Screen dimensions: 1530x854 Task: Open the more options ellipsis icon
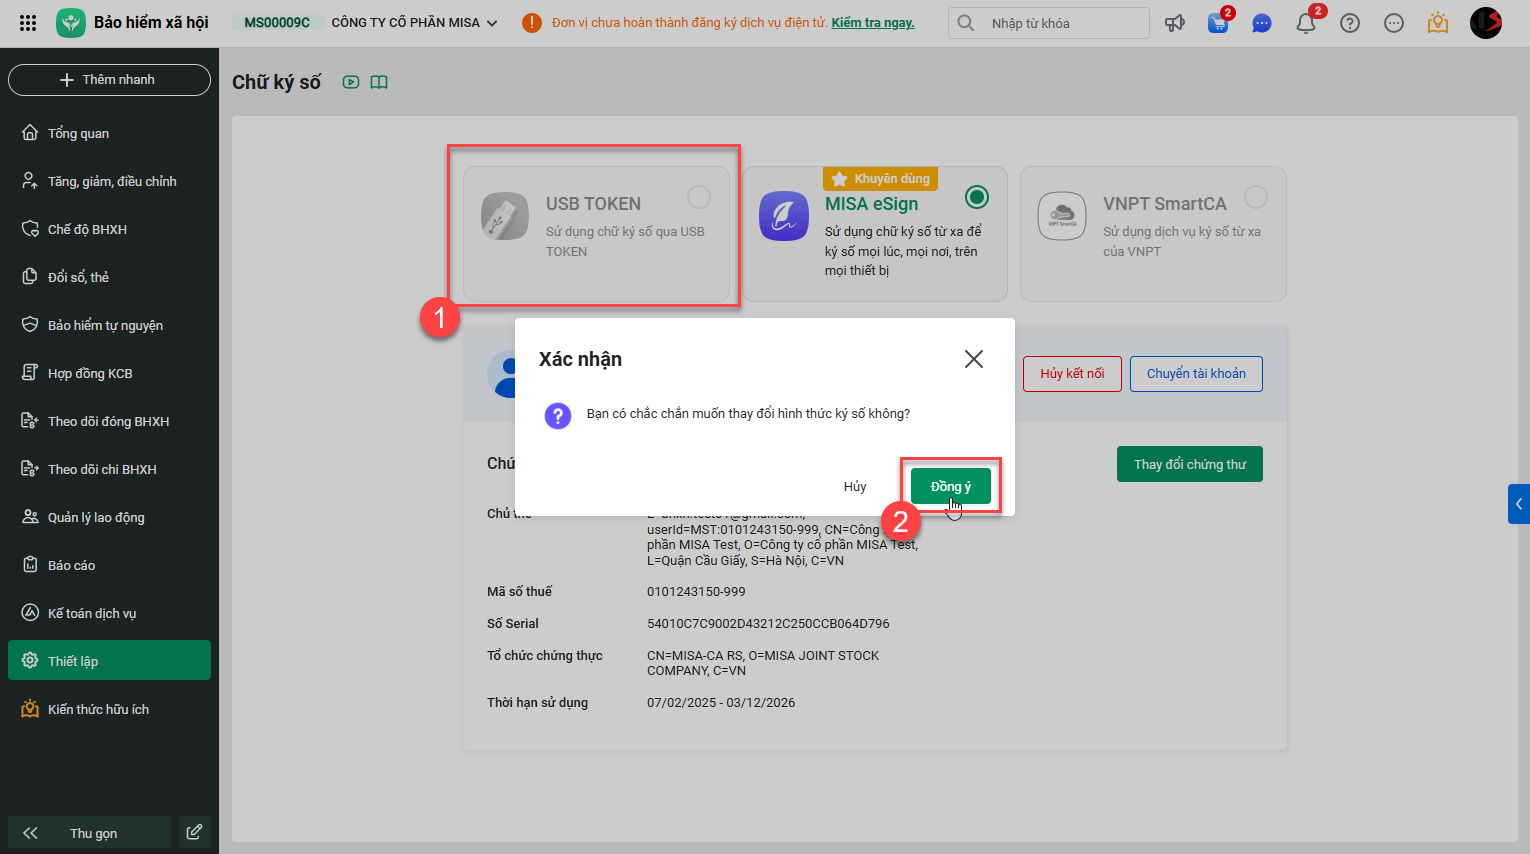coord(1394,23)
